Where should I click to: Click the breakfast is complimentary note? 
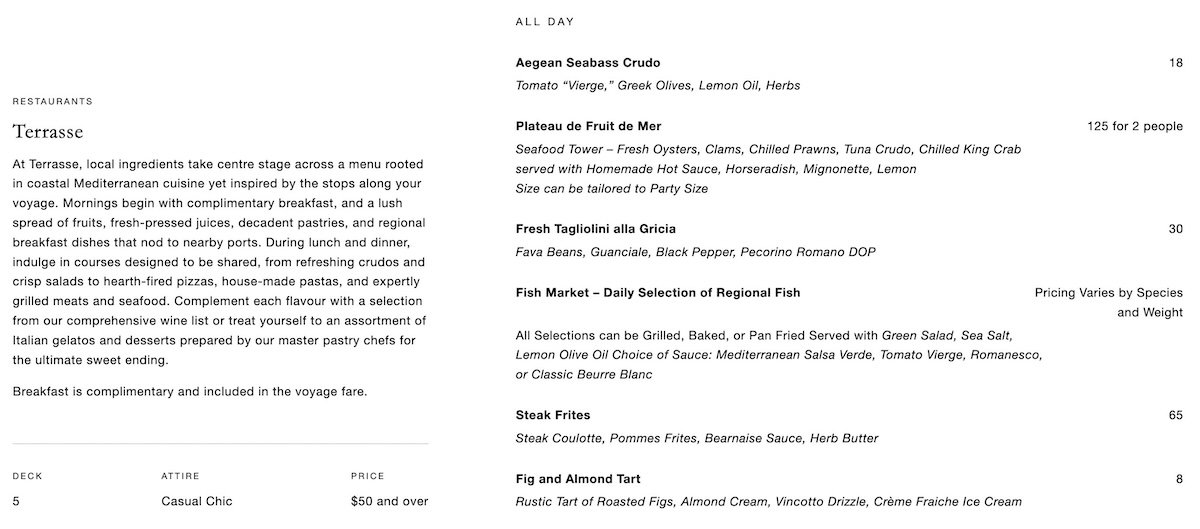[190, 392]
